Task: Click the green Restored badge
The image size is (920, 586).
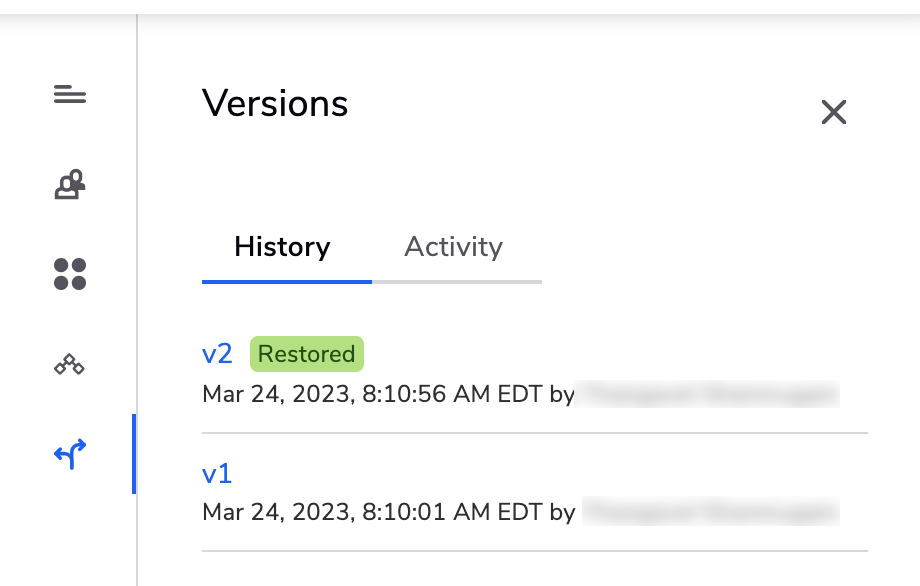Action: pyautogui.click(x=307, y=354)
